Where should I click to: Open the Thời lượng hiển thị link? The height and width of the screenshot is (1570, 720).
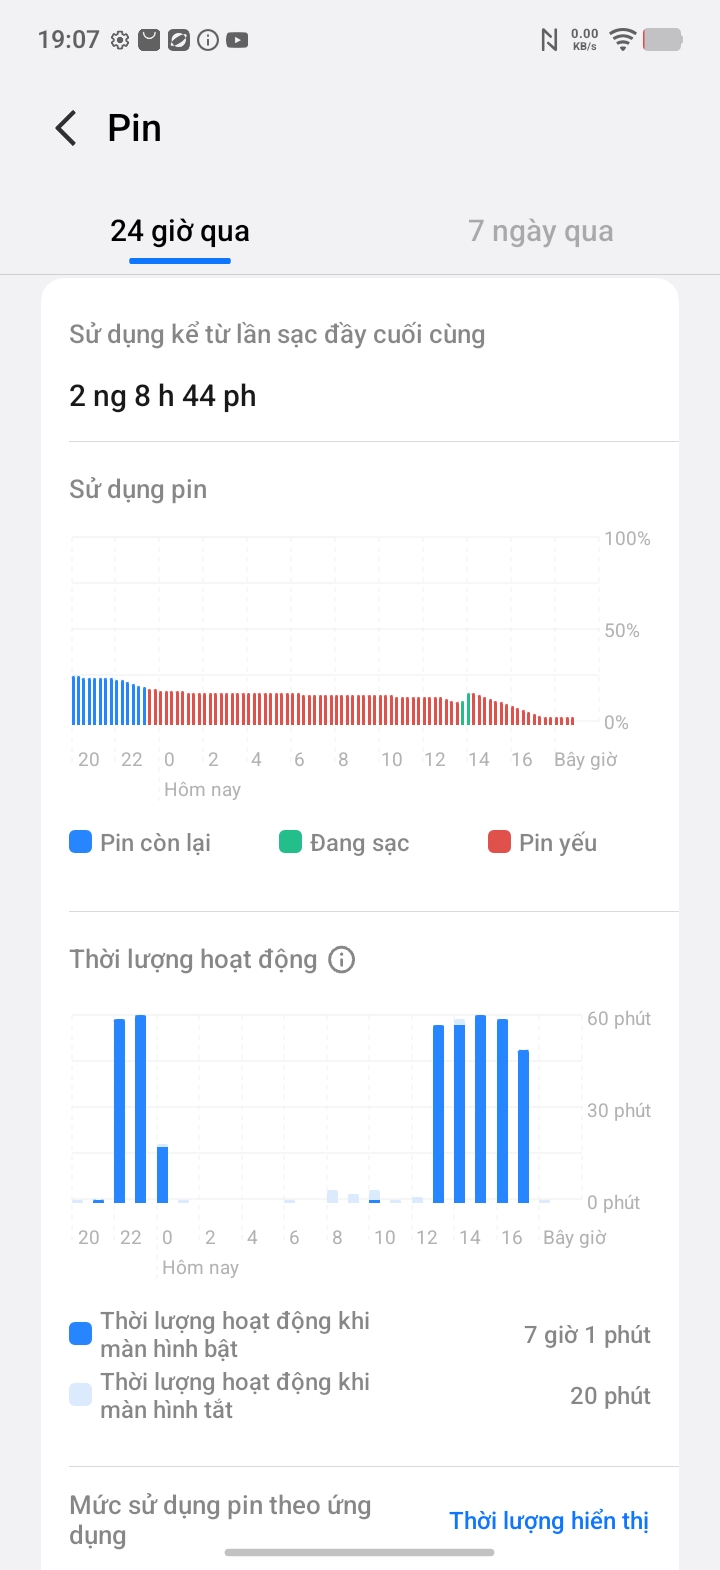click(549, 1521)
